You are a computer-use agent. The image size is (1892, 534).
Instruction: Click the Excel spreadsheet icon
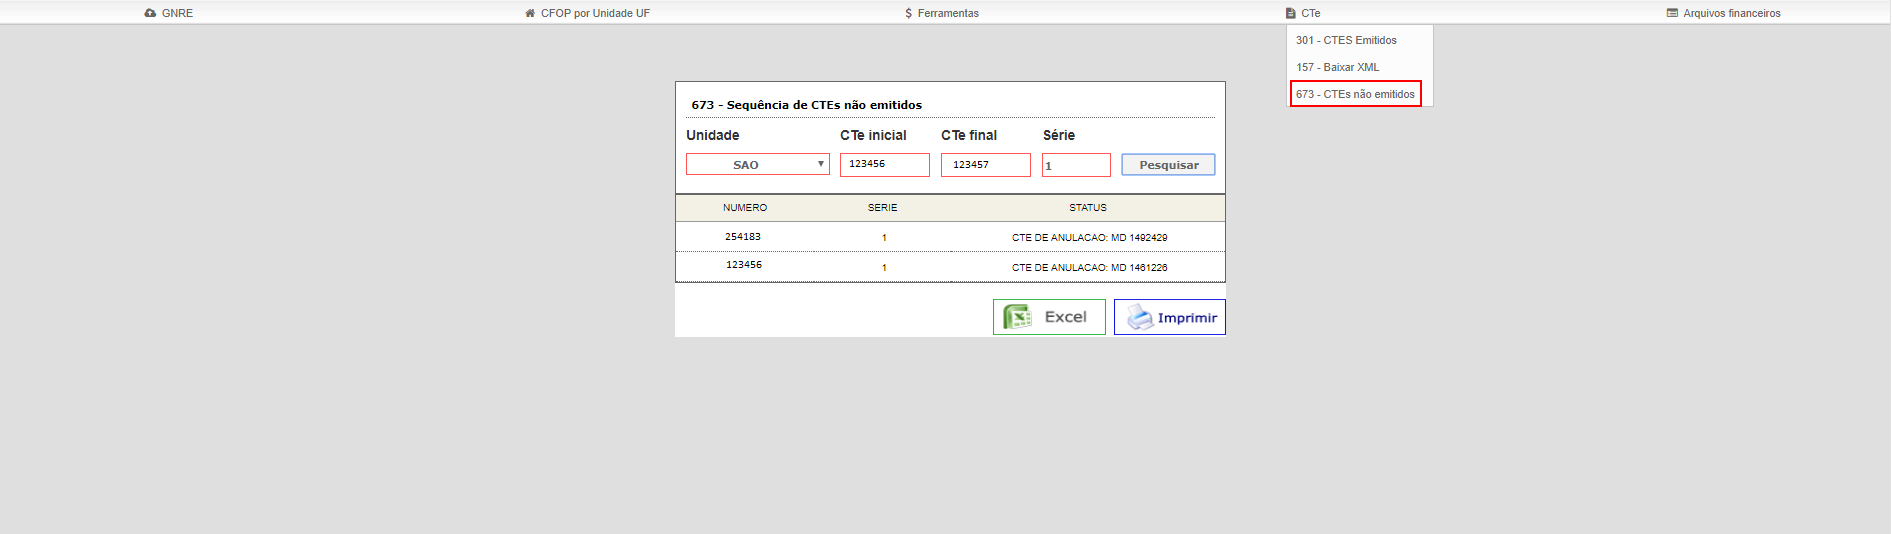point(1017,317)
